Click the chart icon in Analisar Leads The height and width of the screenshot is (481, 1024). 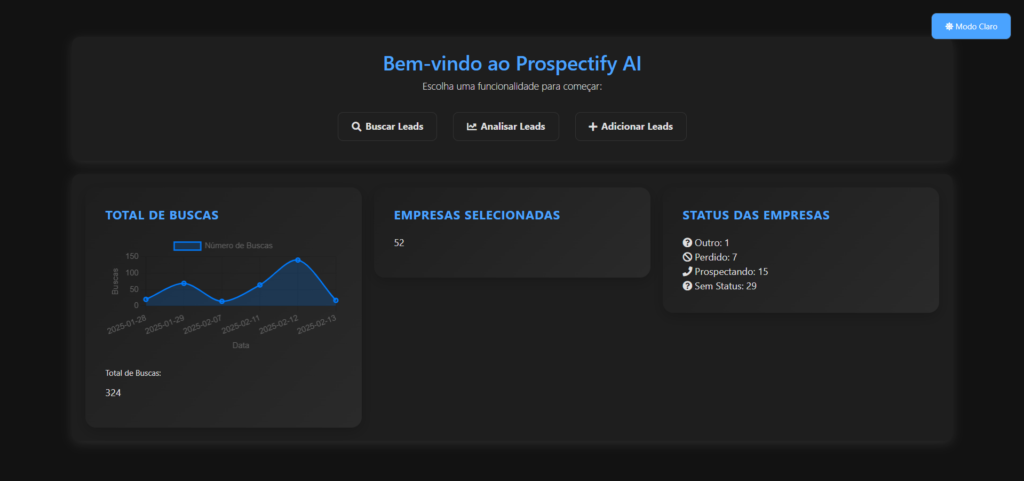point(472,127)
